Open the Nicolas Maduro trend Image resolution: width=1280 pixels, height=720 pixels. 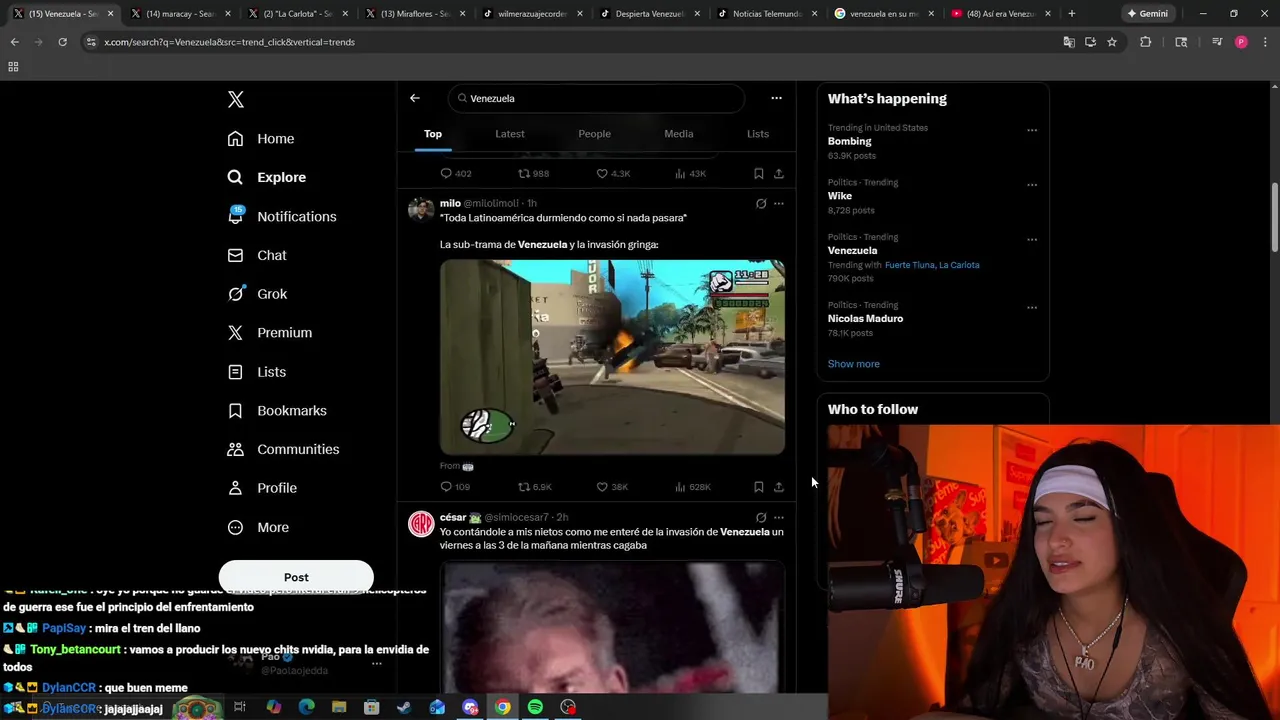pyautogui.click(x=865, y=318)
